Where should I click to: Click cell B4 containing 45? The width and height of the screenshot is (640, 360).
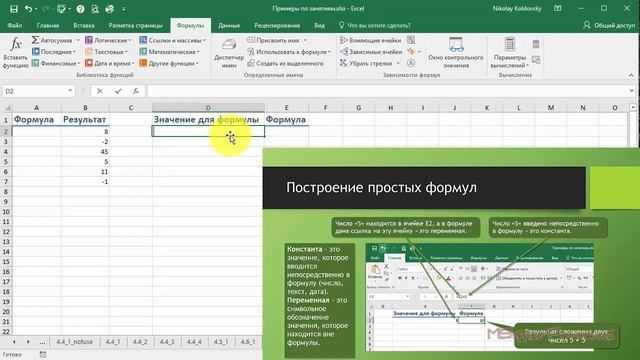click(x=85, y=152)
